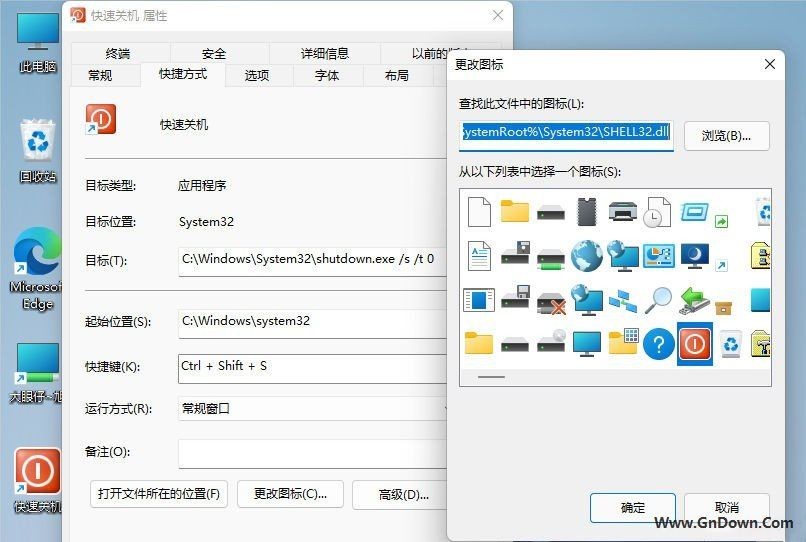806x542 pixels.
Task: Click the 更改图标(C)... button
Action: [290, 494]
